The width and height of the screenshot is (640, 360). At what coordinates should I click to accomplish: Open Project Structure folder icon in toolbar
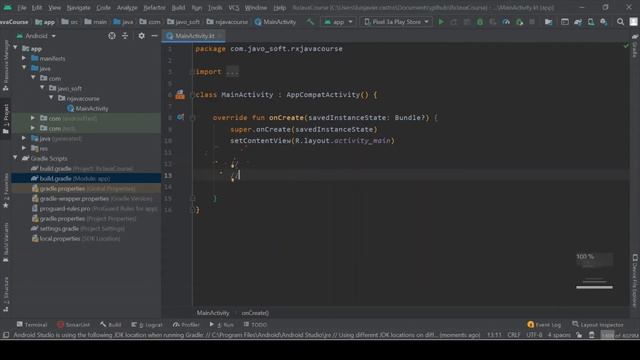coord(549,22)
